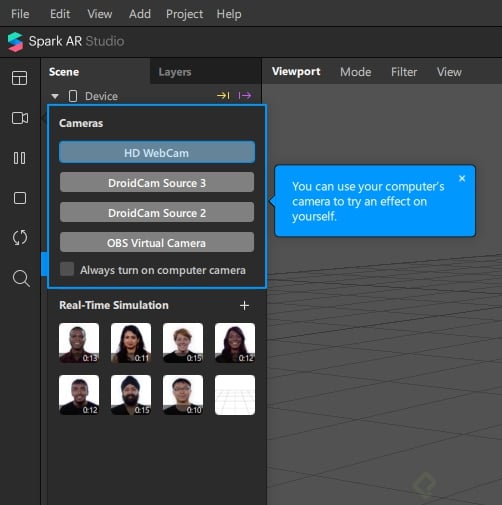
Task: Add a Real-Time Simulation video with plus
Action: 244,305
